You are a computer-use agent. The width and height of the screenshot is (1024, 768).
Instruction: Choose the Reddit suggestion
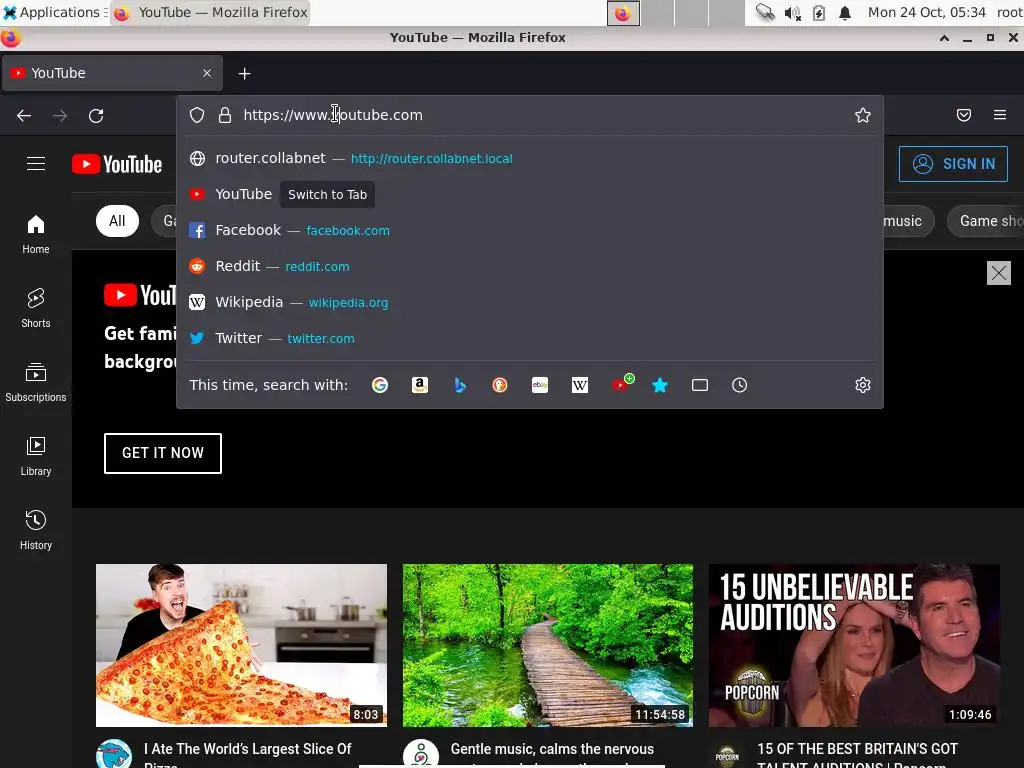530,266
